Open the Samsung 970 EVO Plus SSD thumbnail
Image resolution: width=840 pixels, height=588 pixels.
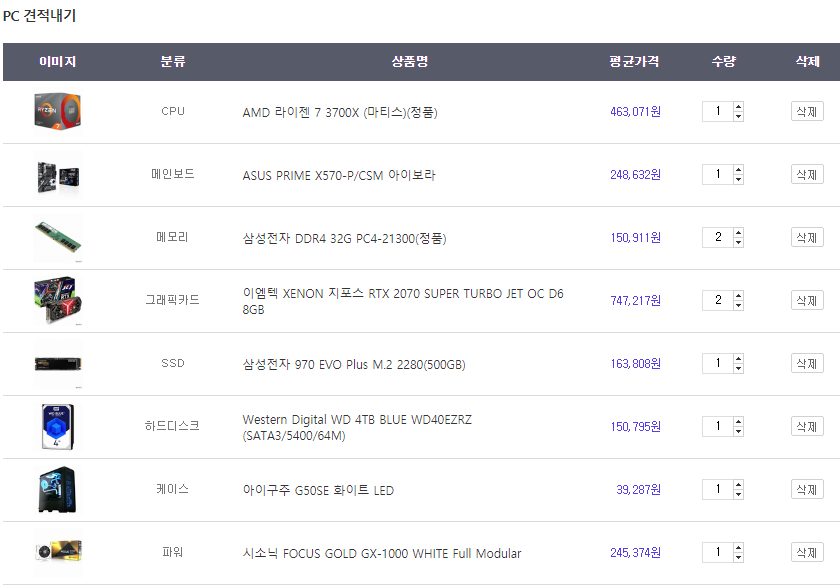58,364
